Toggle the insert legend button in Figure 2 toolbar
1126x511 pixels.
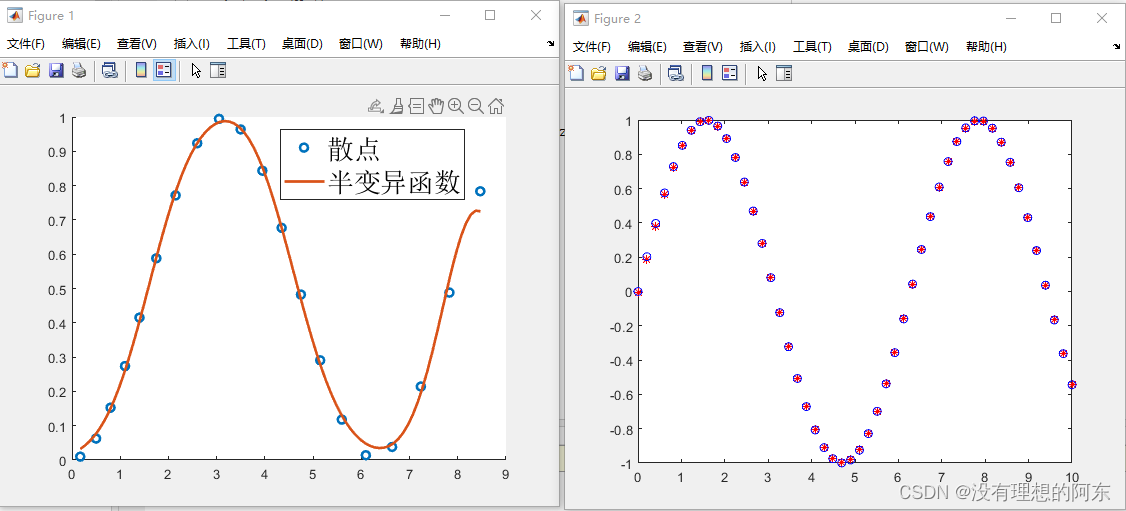[730, 72]
